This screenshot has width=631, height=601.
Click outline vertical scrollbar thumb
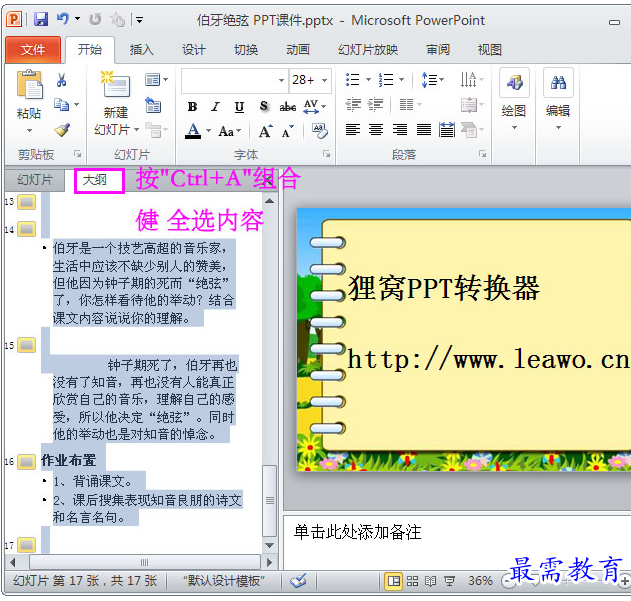(269, 500)
